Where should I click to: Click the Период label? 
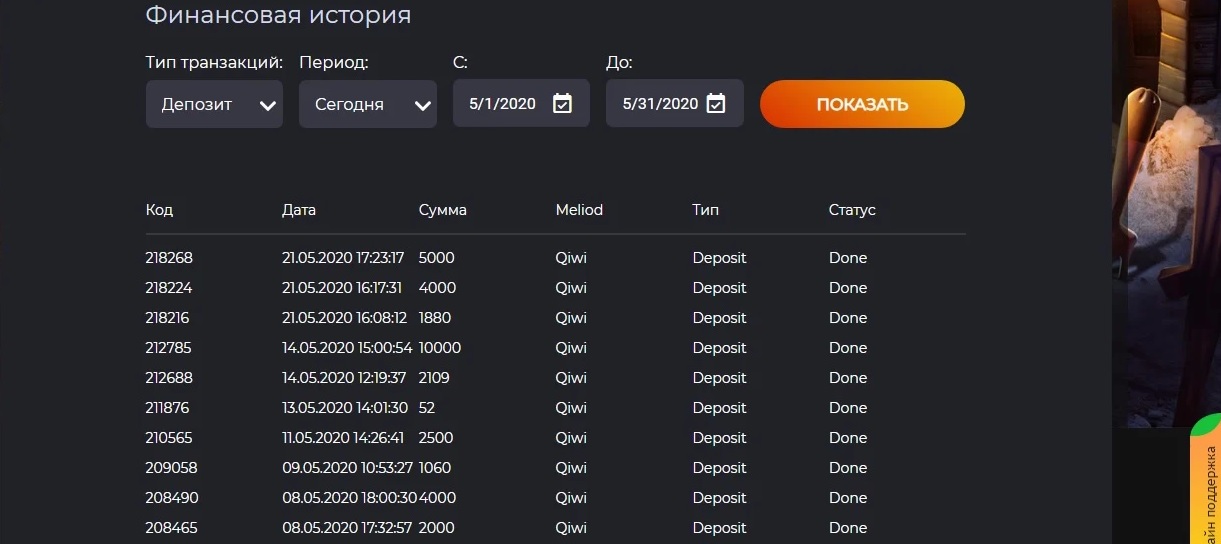click(334, 62)
